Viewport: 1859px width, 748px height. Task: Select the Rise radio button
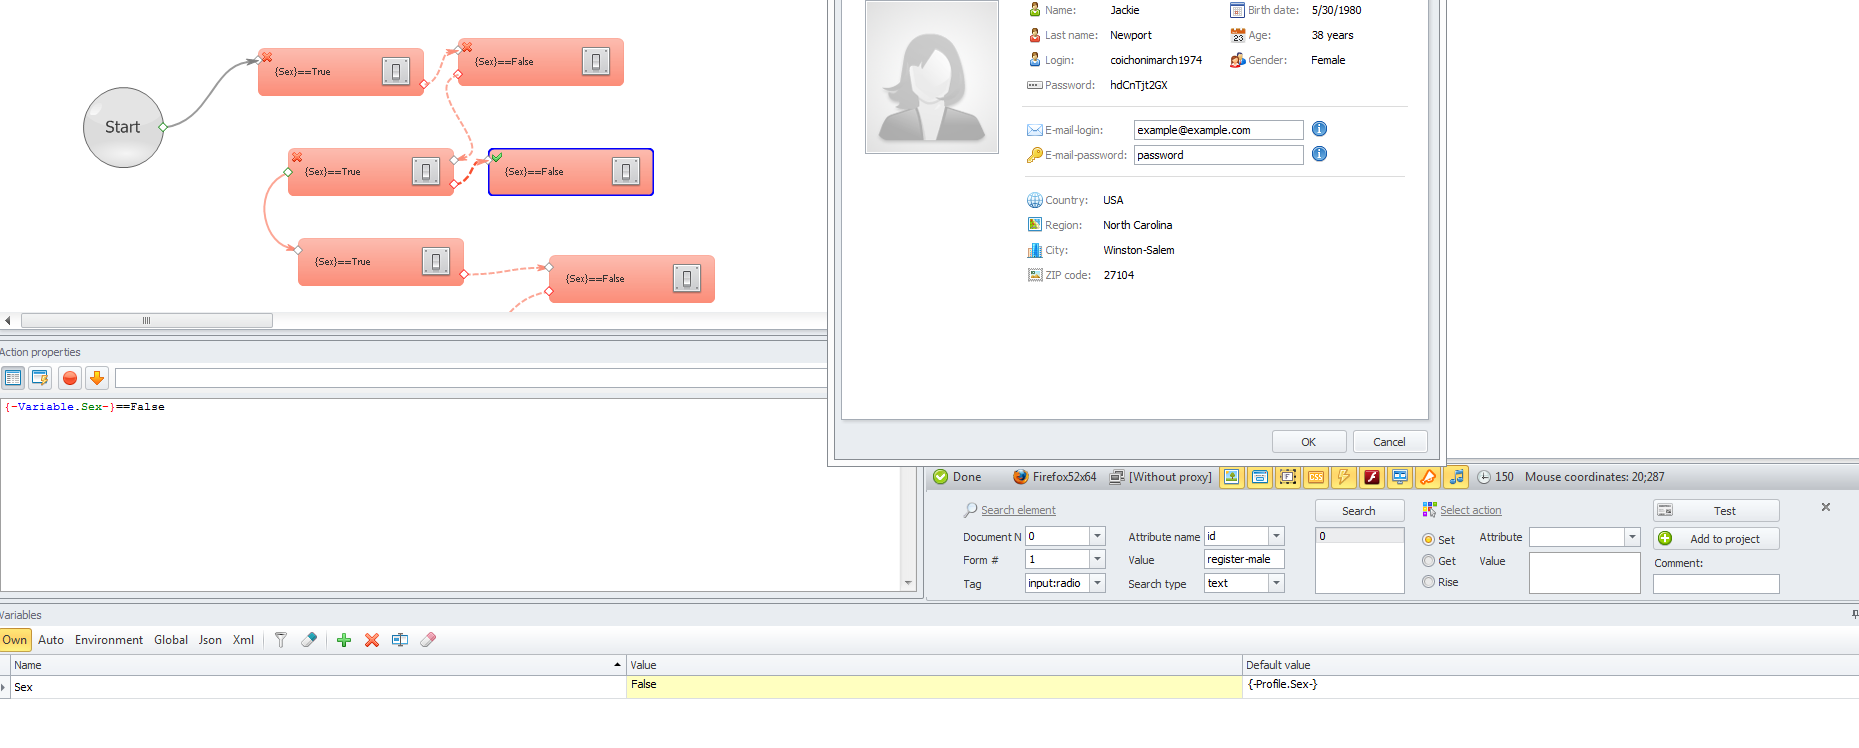click(x=1428, y=582)
